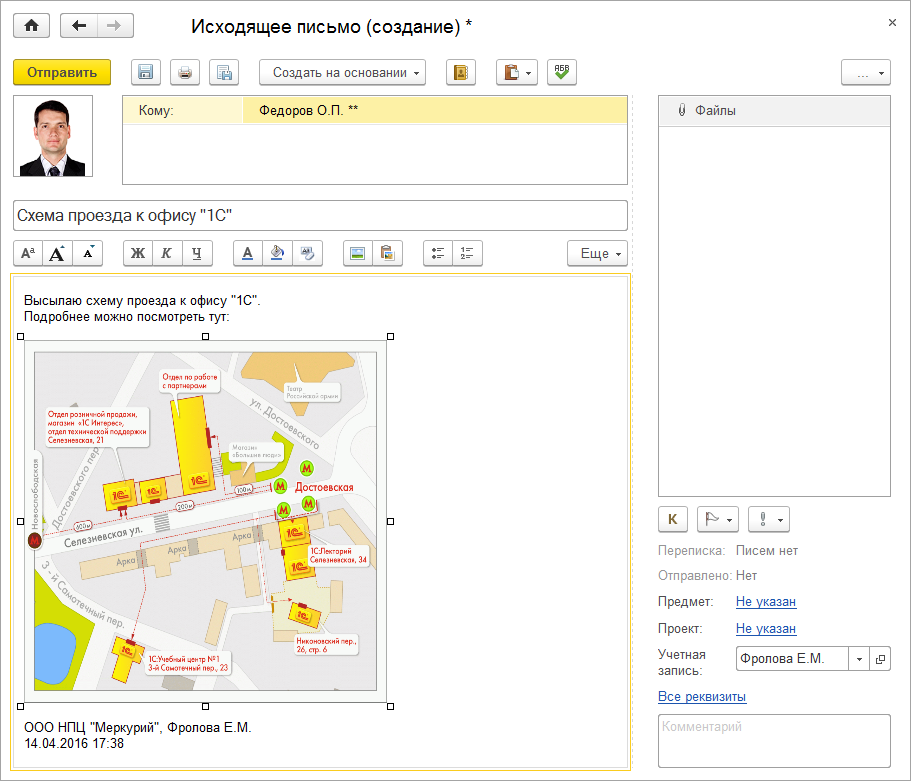Toggle italic formatting К
911x781 pixels.
(x=167, y=253)
